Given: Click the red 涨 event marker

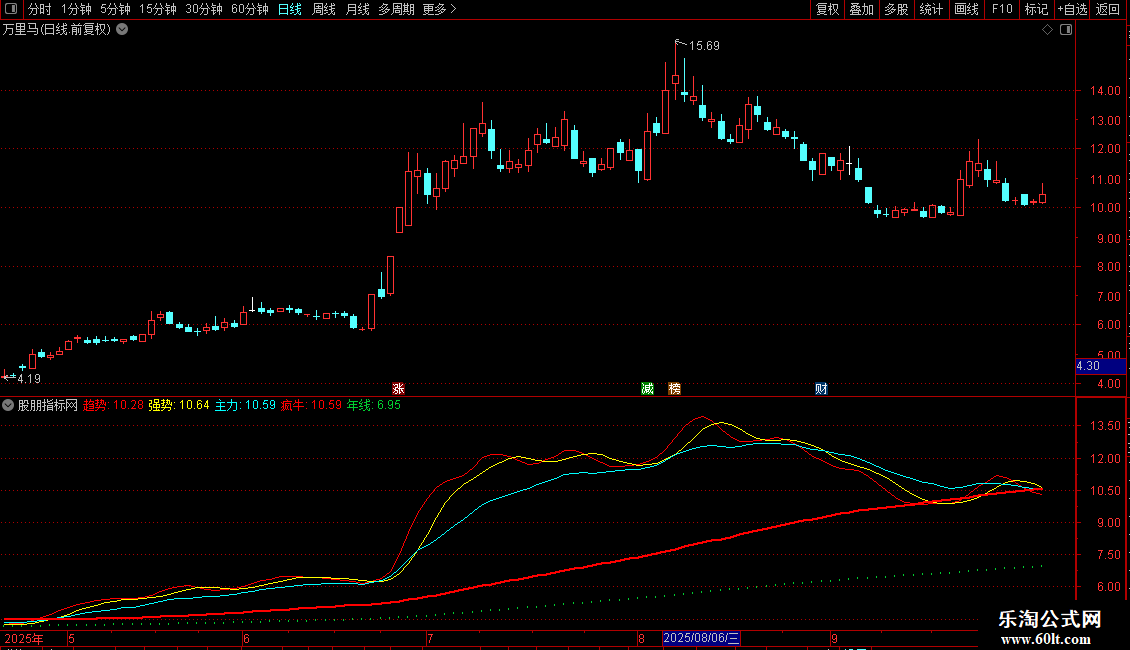Looking at the screenshot, I should (x=398, y=389).
